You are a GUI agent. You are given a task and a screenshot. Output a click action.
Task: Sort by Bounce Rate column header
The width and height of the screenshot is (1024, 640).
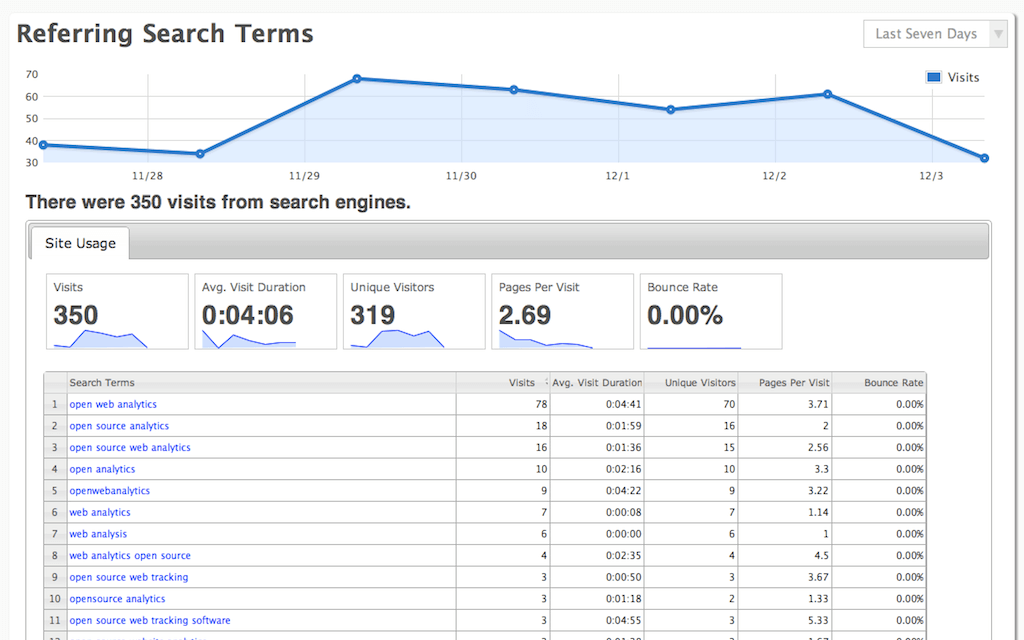[893, 383]
